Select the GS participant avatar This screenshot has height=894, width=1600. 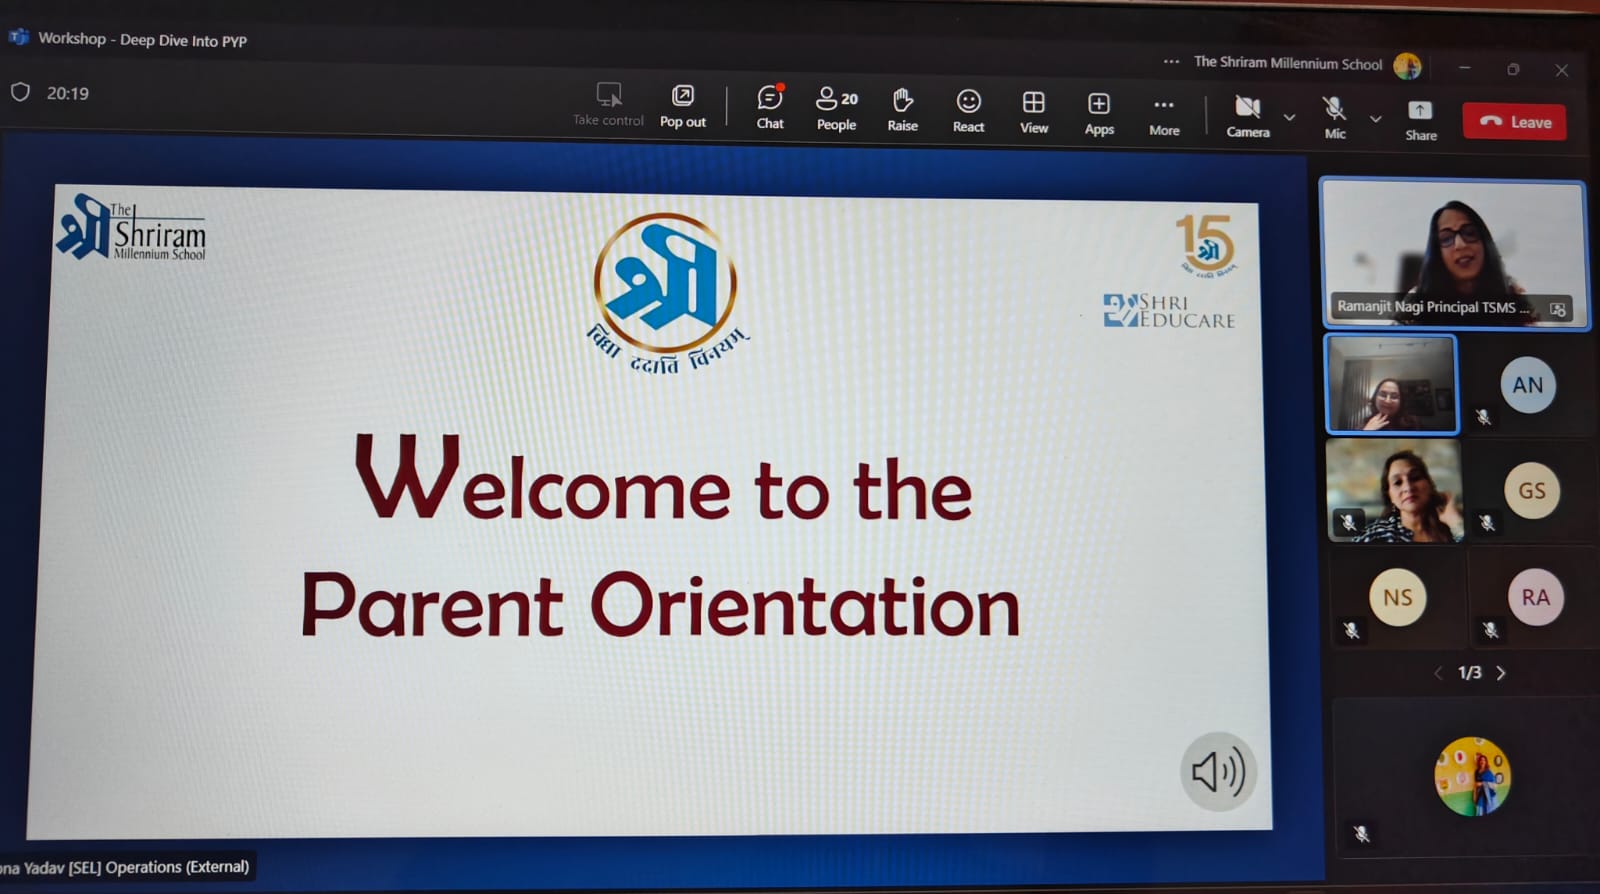click(1532, 490)
